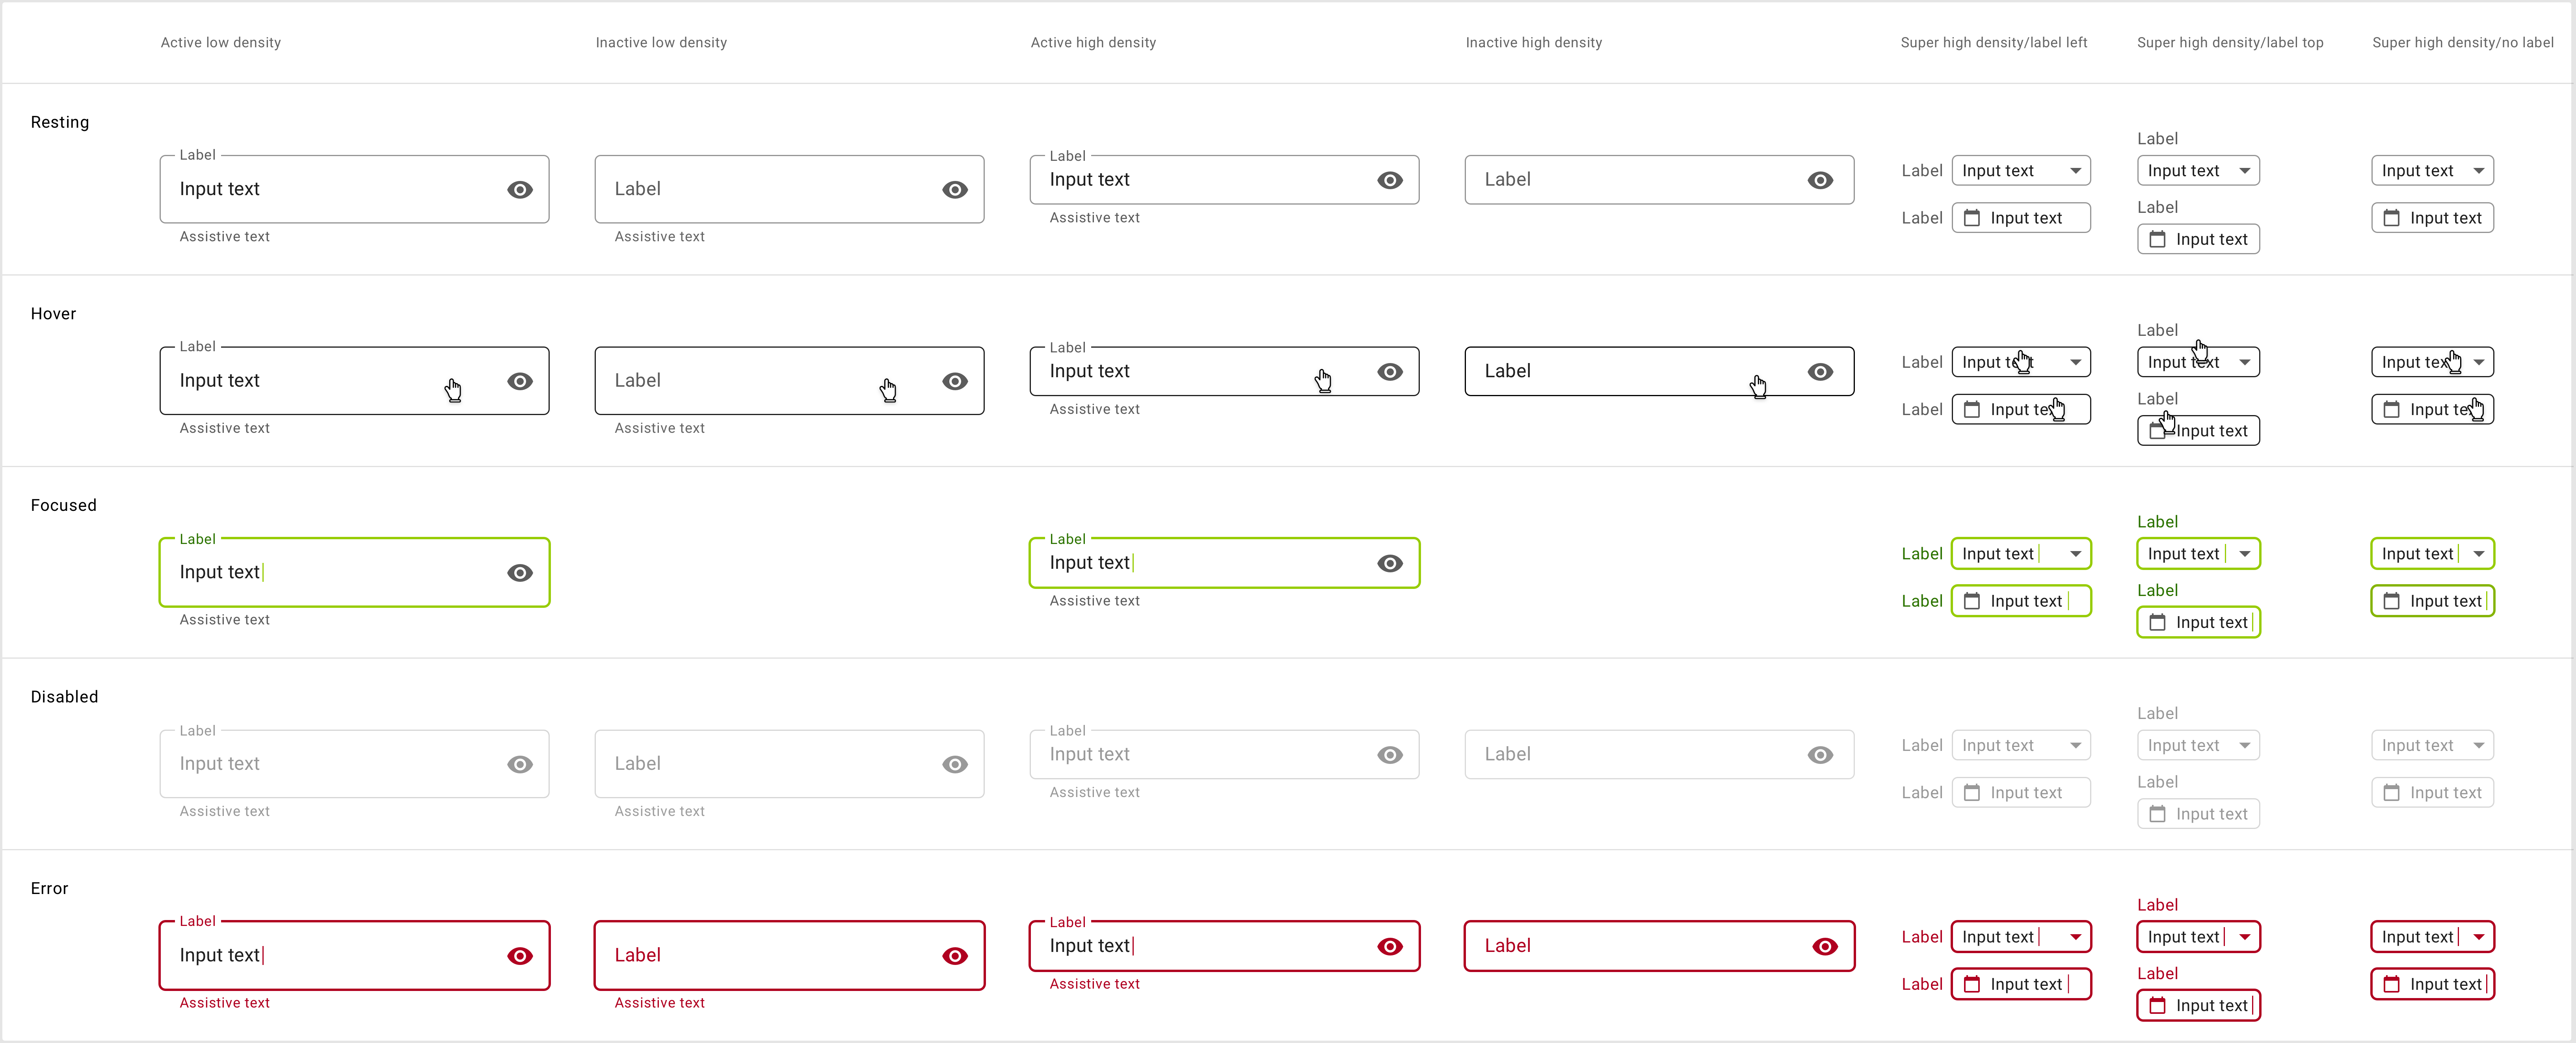Click 'Input text' in Resting Active low density field
Image resolution: width=2576 pixels, height=1043 pixels.
click(219, 189)
